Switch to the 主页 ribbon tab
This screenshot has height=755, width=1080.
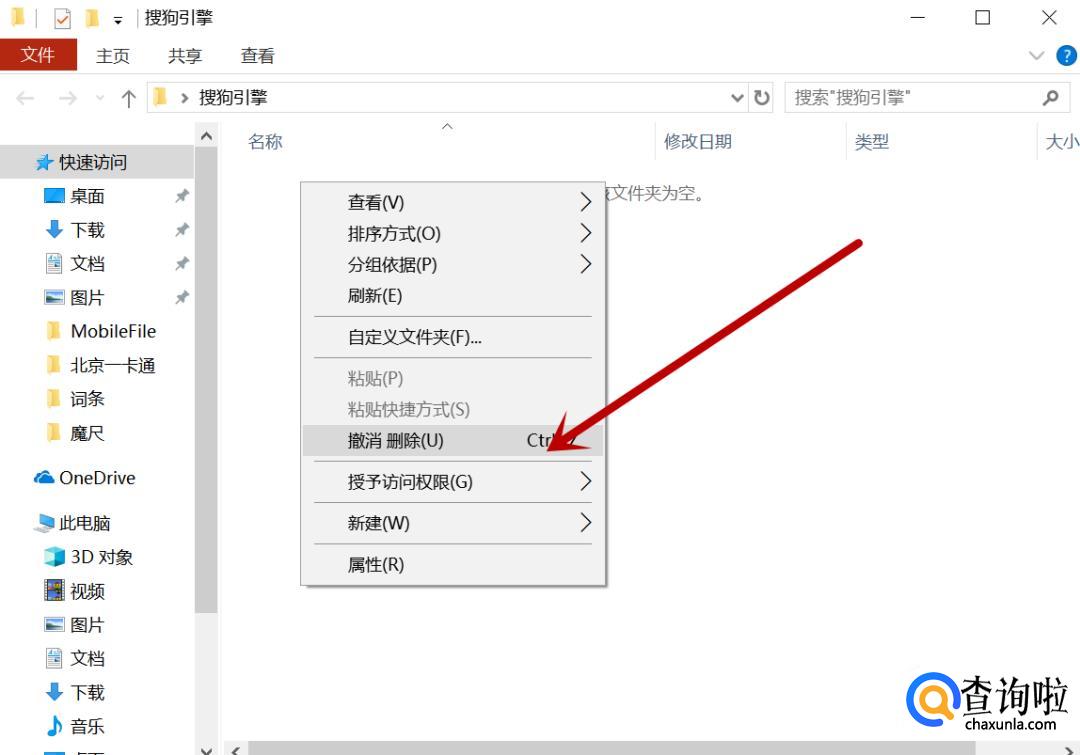coord(112,56)
